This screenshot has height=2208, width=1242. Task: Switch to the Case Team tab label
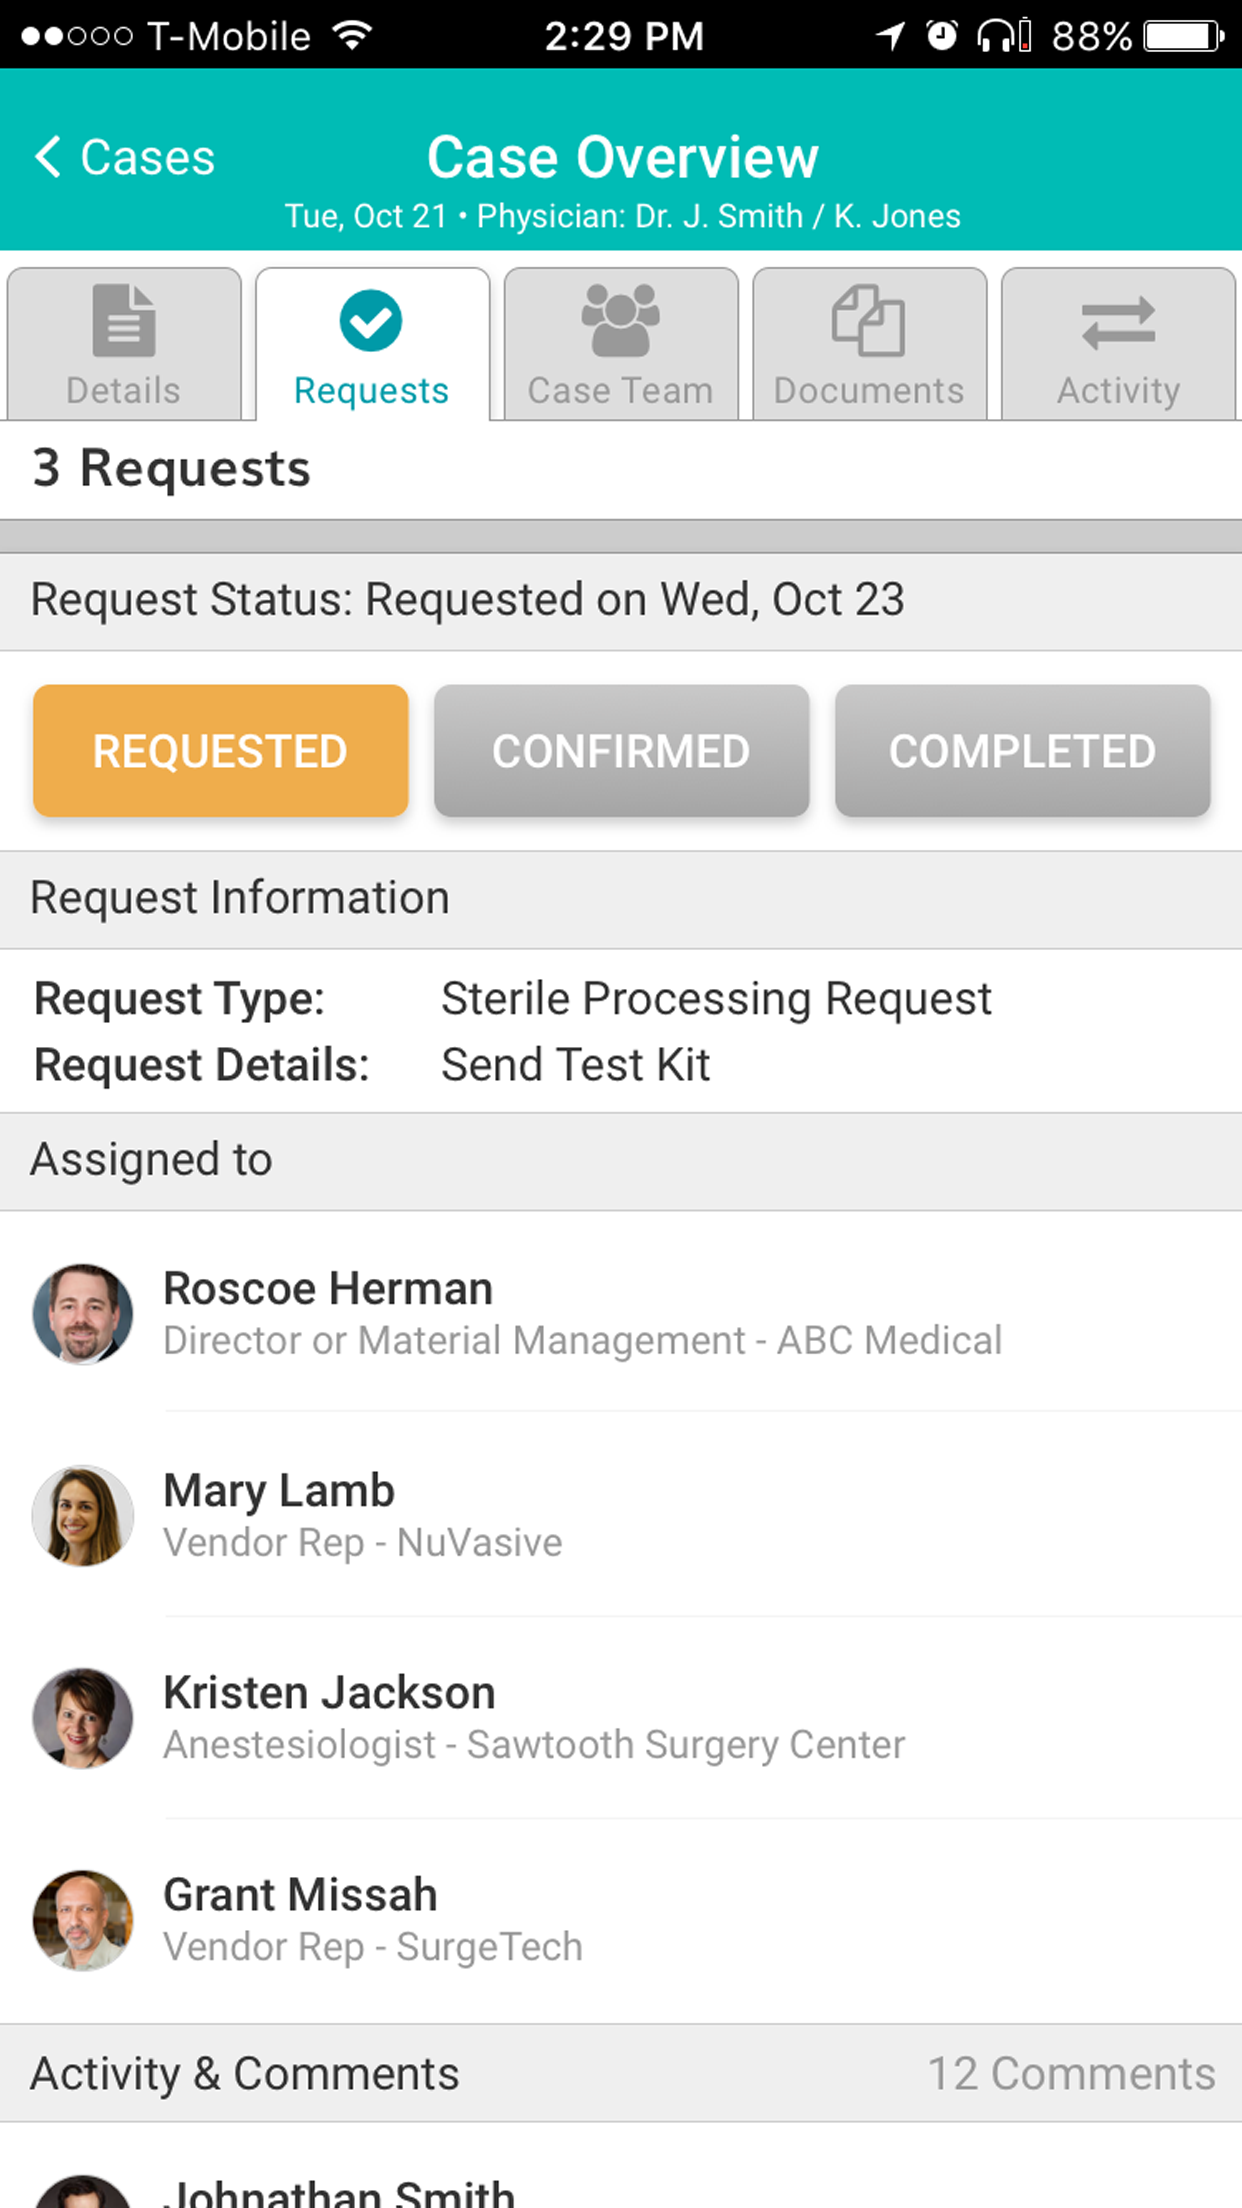(620, 391)
